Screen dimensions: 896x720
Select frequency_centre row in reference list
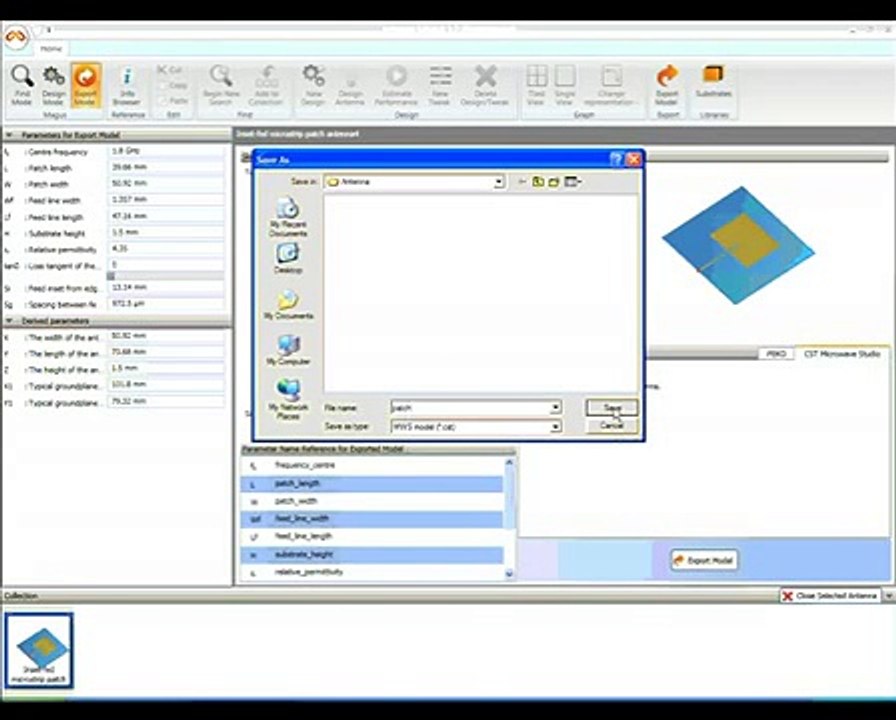pos(372,466)
